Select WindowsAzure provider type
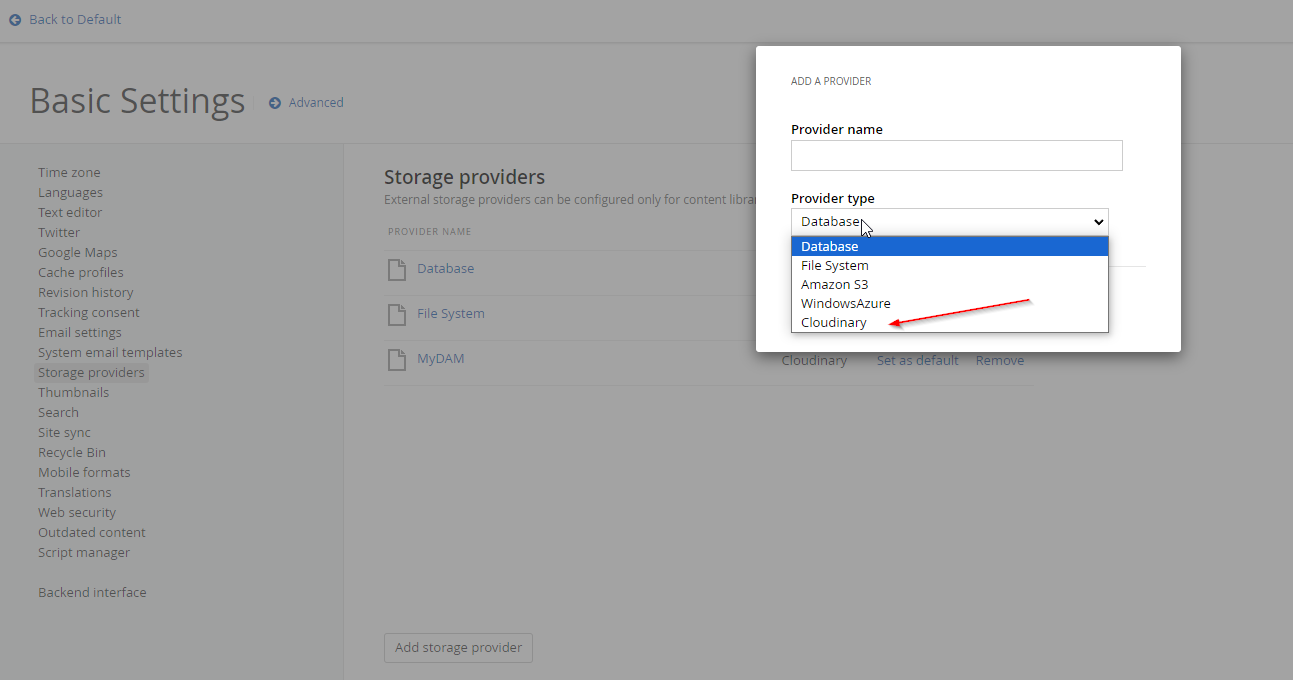Viewport: 1293px width, 680px height. (950, 304)
